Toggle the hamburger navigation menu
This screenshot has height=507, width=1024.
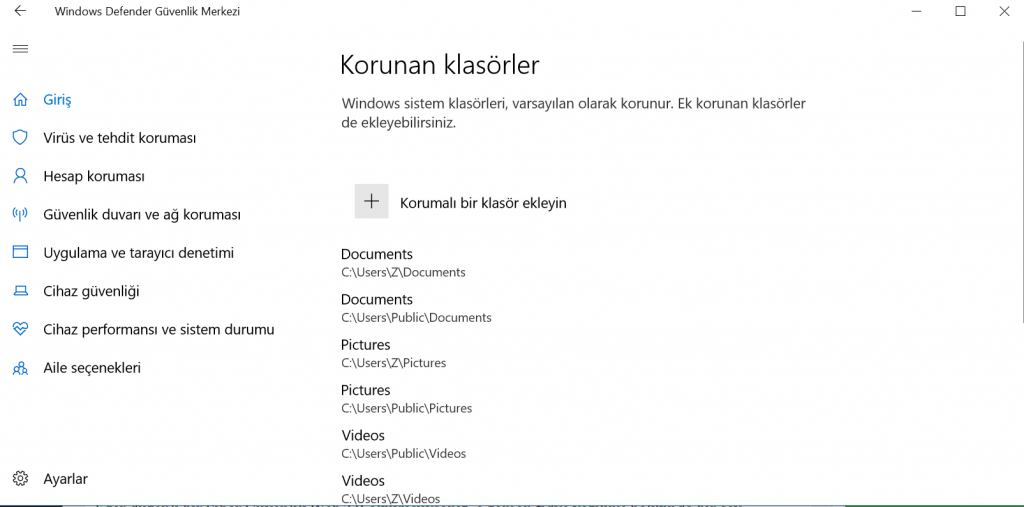(x=20, y=49)
